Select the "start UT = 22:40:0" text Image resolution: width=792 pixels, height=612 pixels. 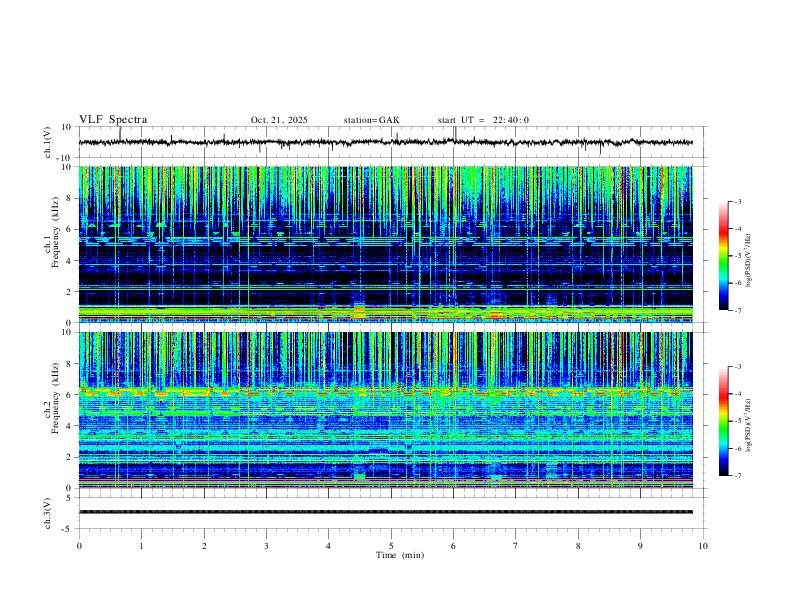(483, 120)
